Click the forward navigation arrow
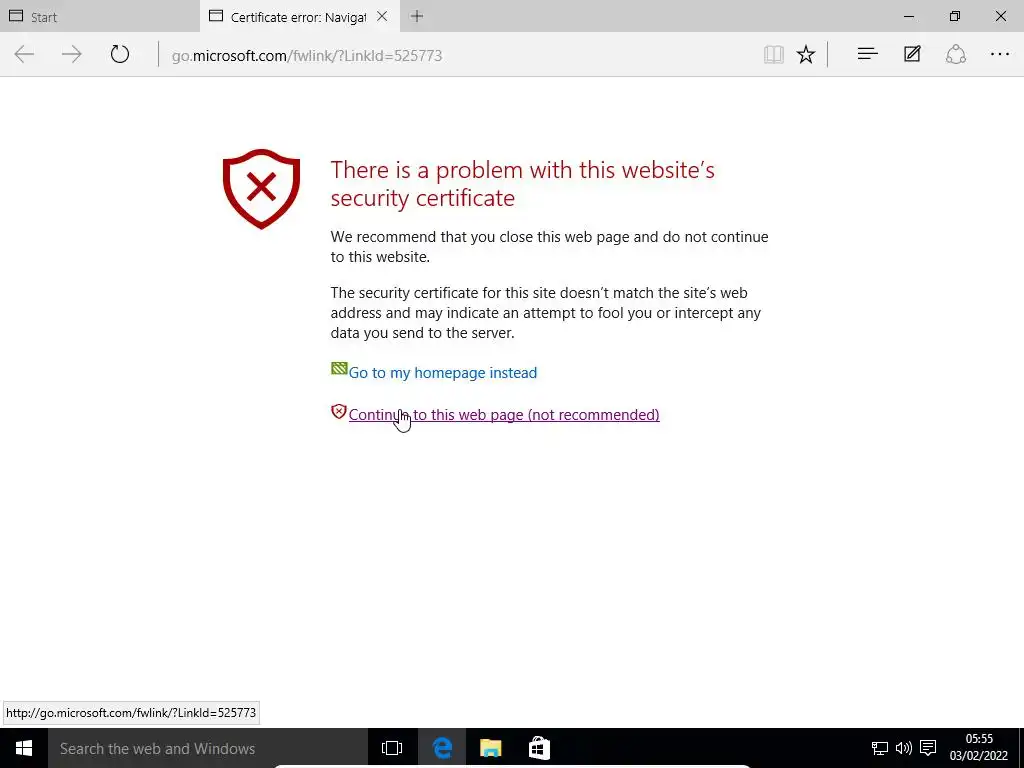 point(72,54)
